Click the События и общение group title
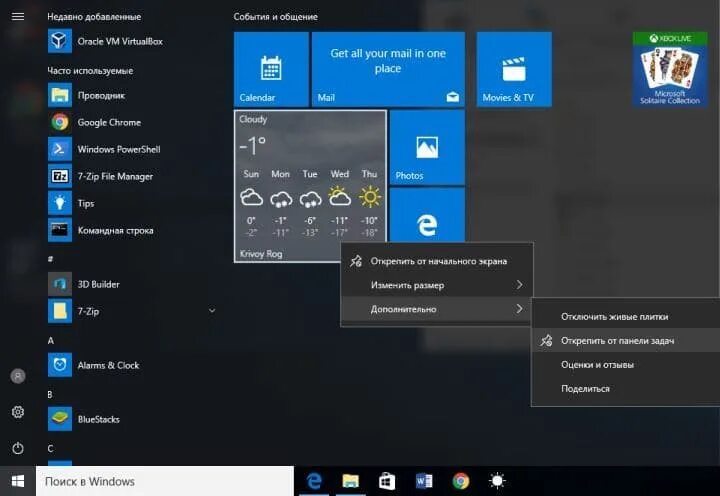This screenshot has width=720, height=496. click(276, 17)
